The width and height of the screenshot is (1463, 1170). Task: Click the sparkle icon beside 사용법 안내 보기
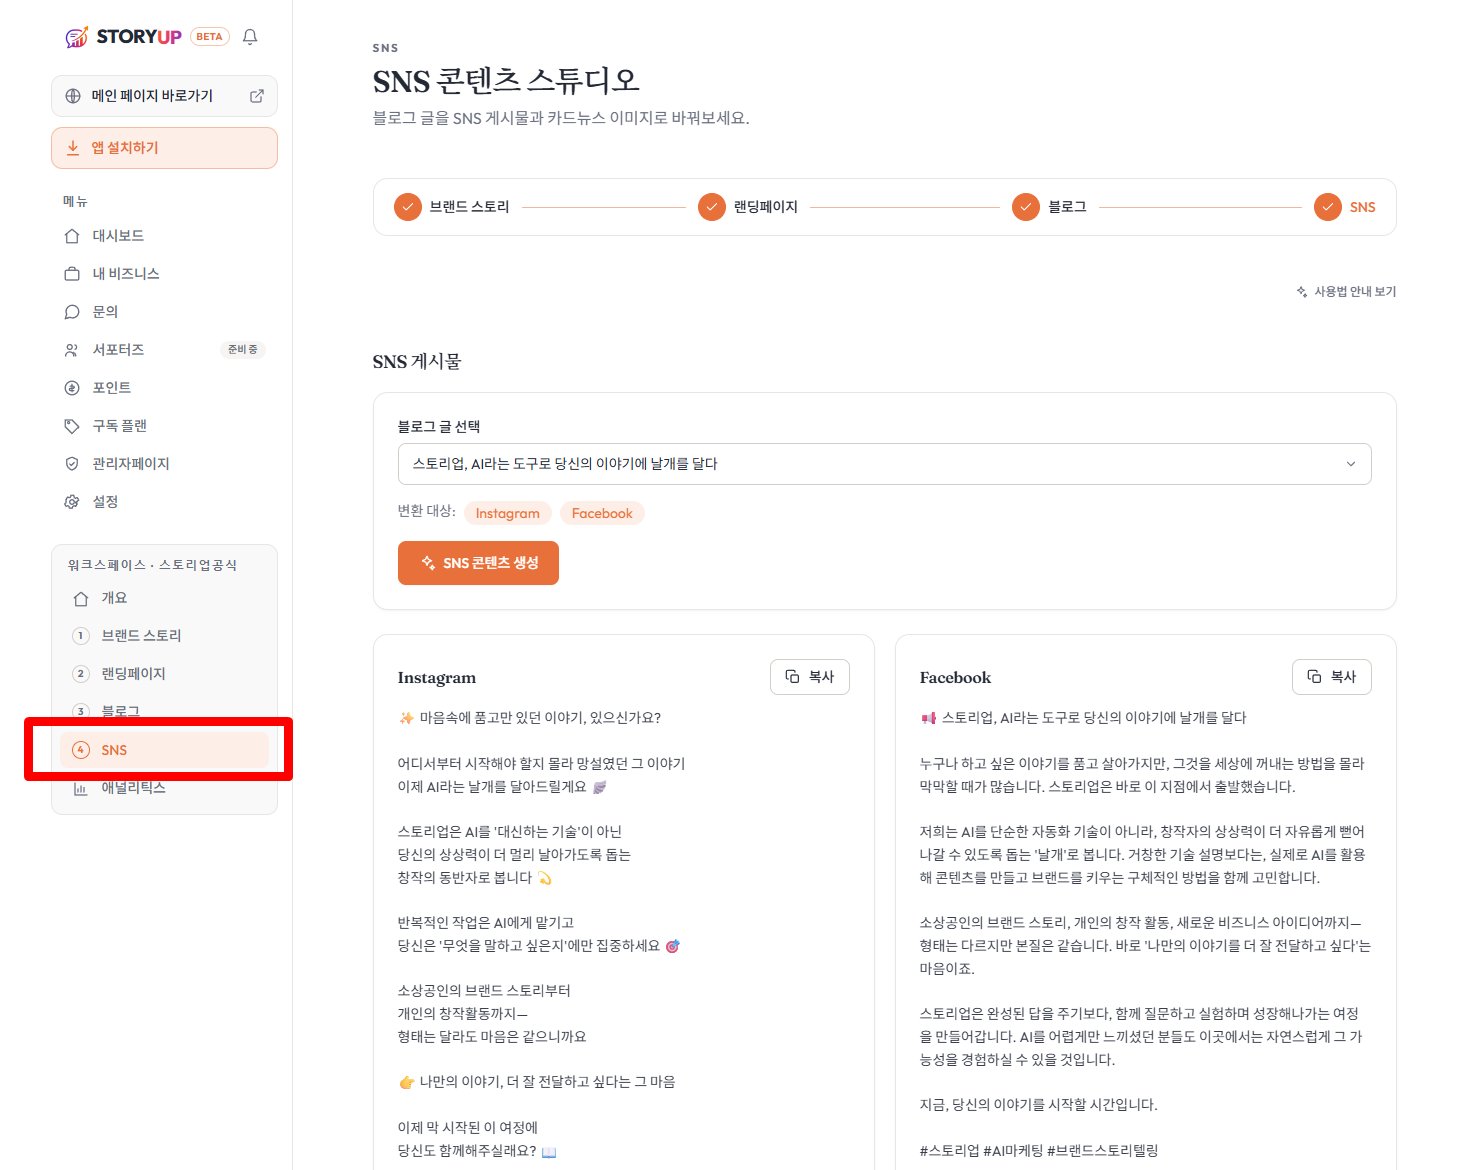1302,292
